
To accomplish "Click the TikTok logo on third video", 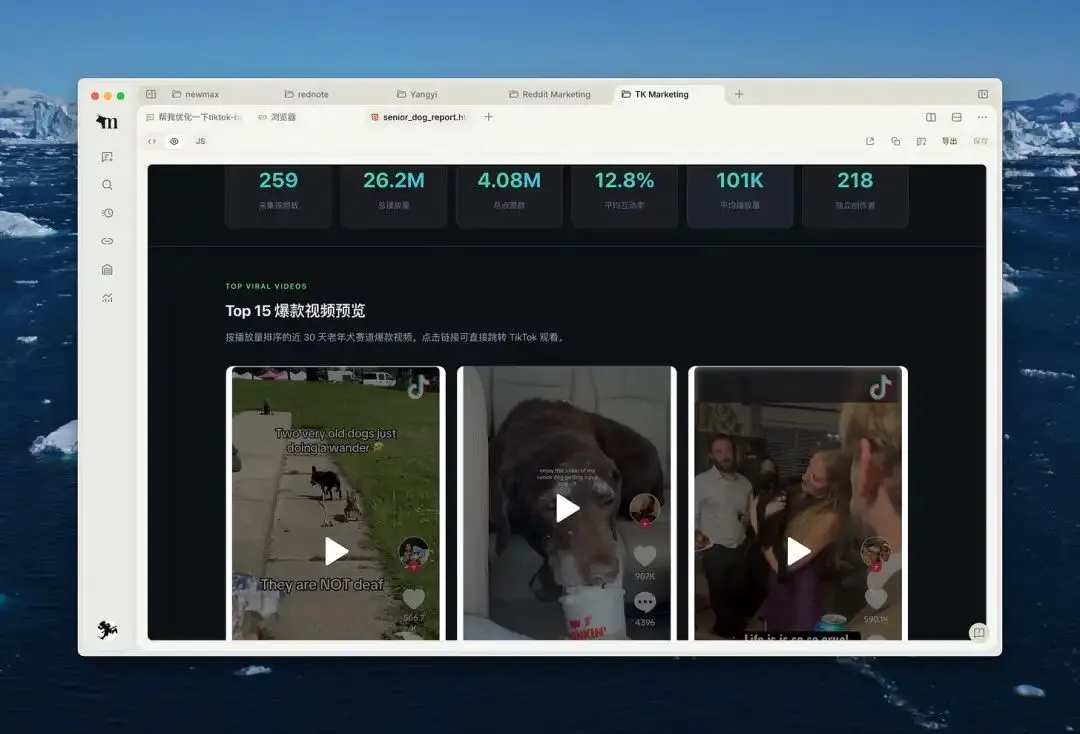I will pyautogui.click(x=880, y=388).
